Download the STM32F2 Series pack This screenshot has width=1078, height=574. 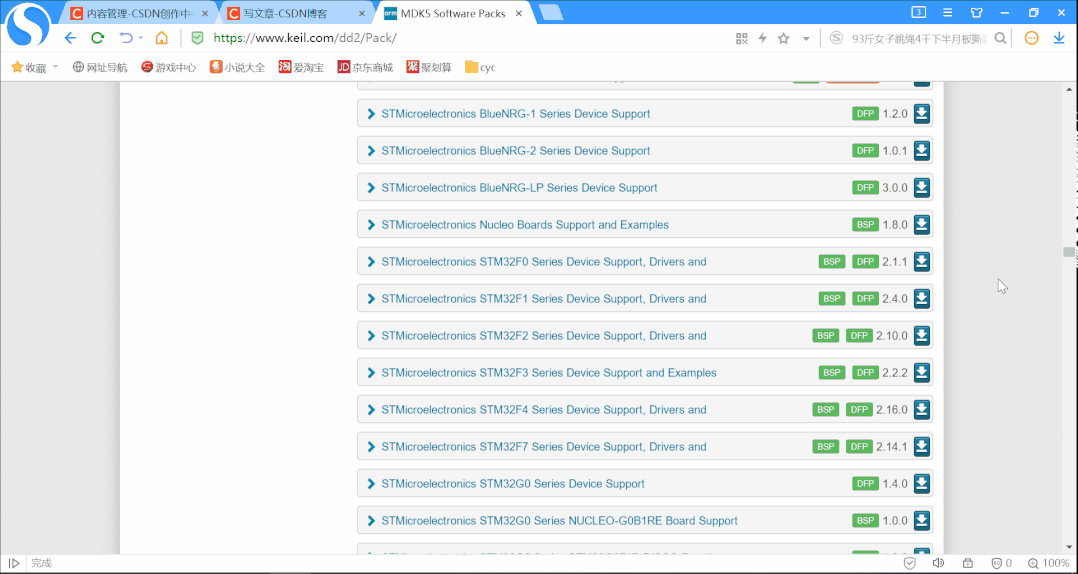(x=921, y=336)
